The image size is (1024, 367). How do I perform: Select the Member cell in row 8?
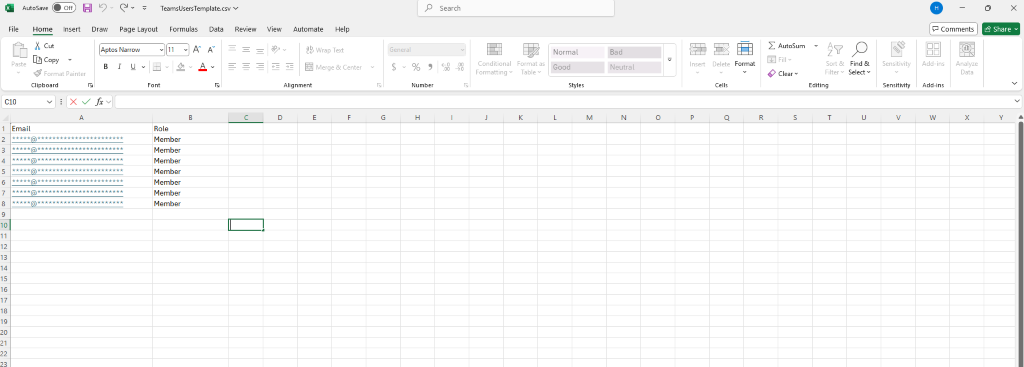[x=190, y=204]
